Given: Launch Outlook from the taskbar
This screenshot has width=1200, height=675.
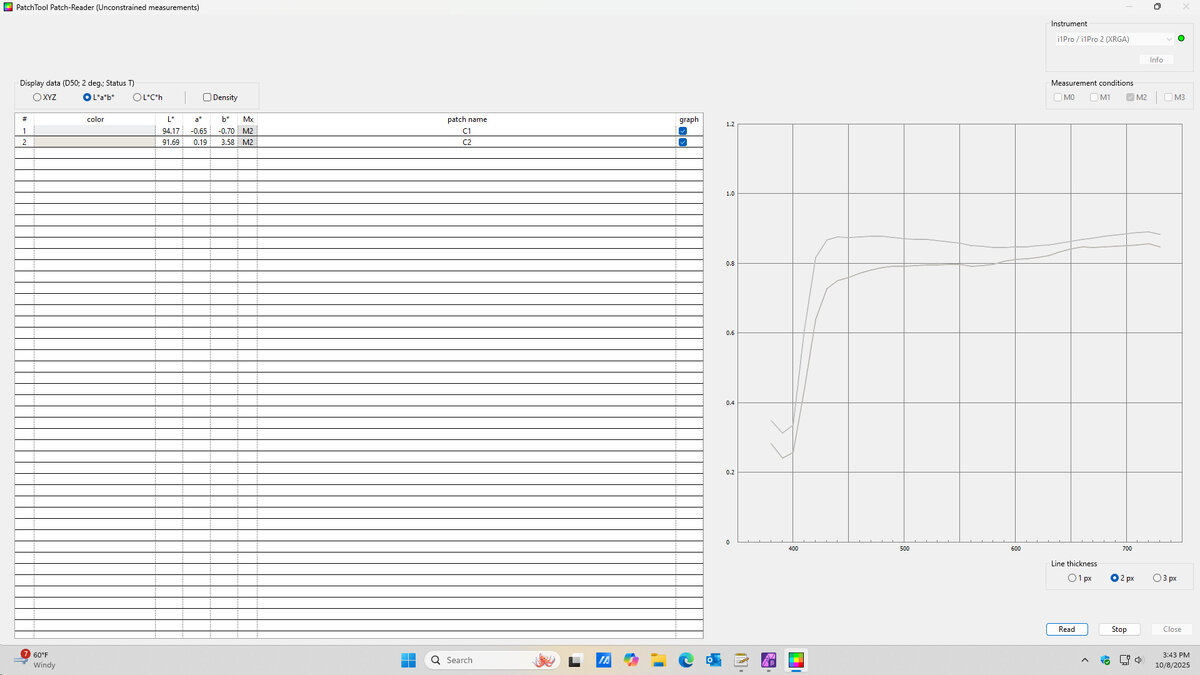Looking at the screenshot, I should (714, 660).
